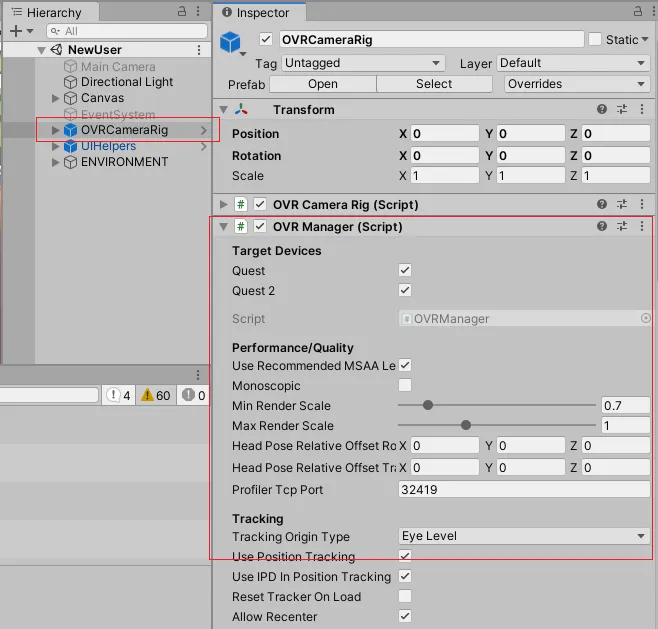The image size is (658, 629).
Task: Click the Inspector panel lock icon
Action: (637, 11)
